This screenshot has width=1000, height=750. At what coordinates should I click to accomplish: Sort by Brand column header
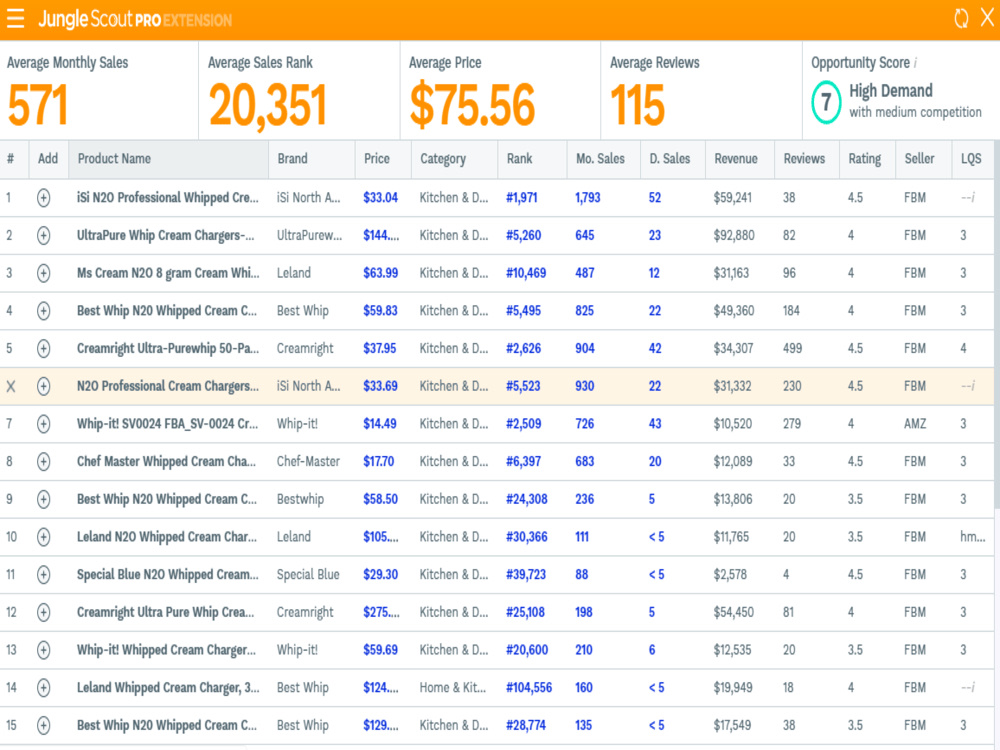(x=312, y=159)
